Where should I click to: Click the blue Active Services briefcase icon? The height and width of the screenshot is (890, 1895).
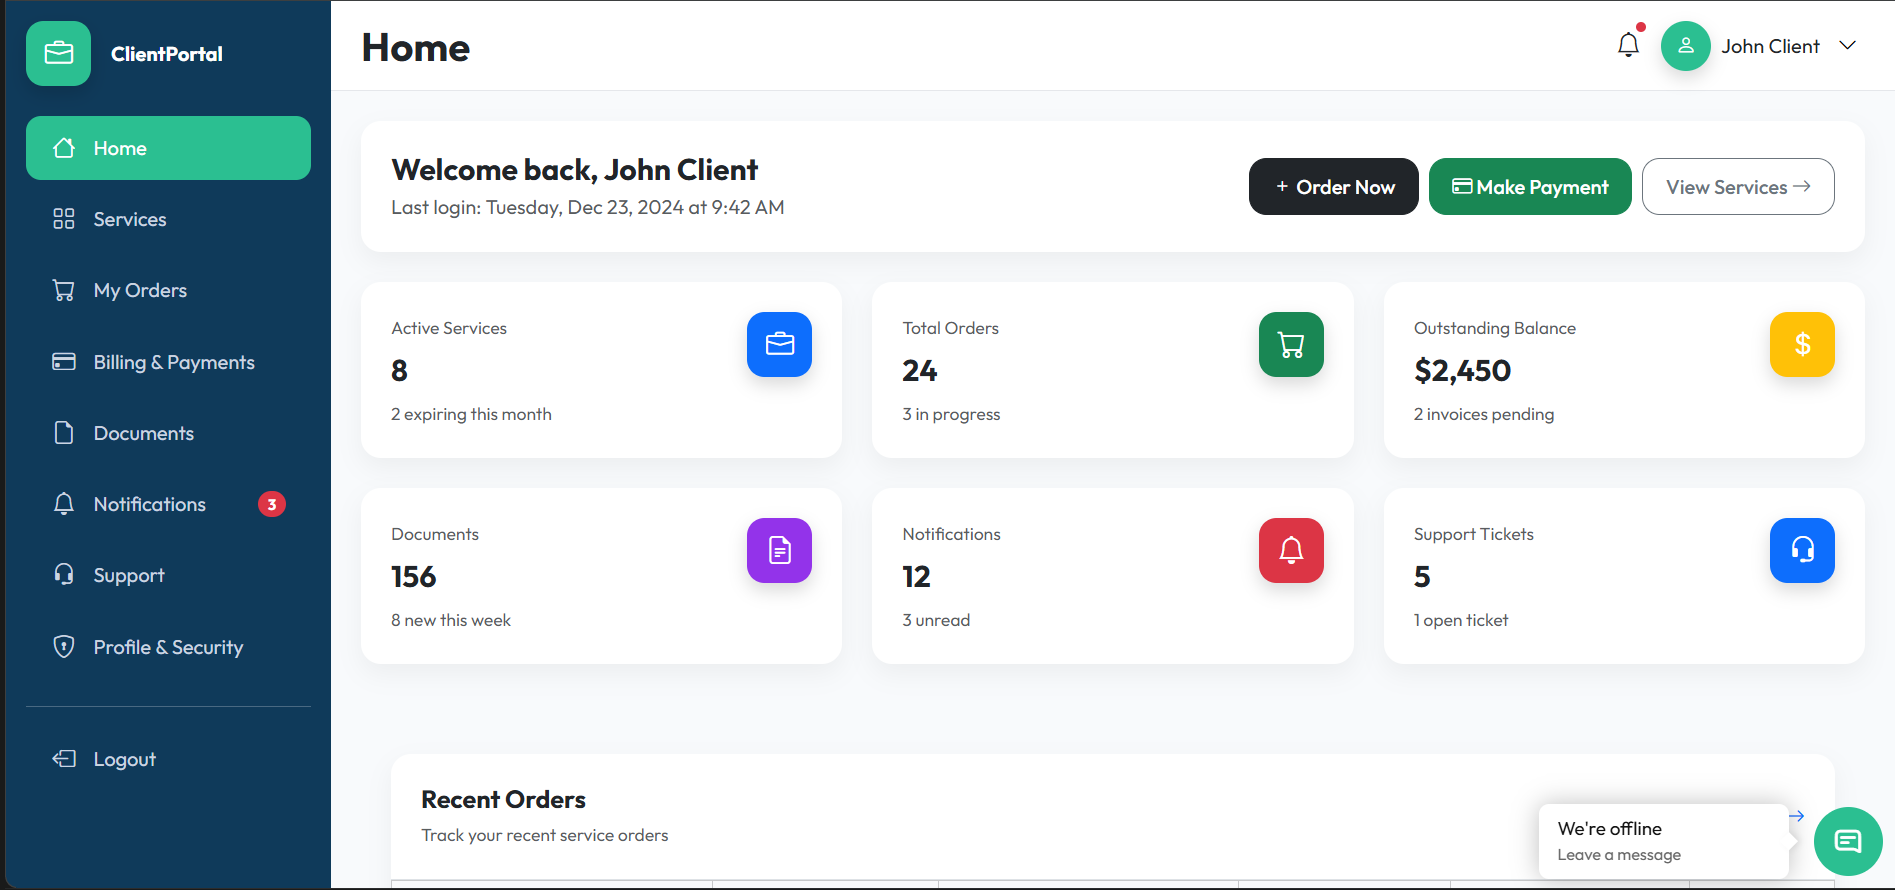pos(779,344)
